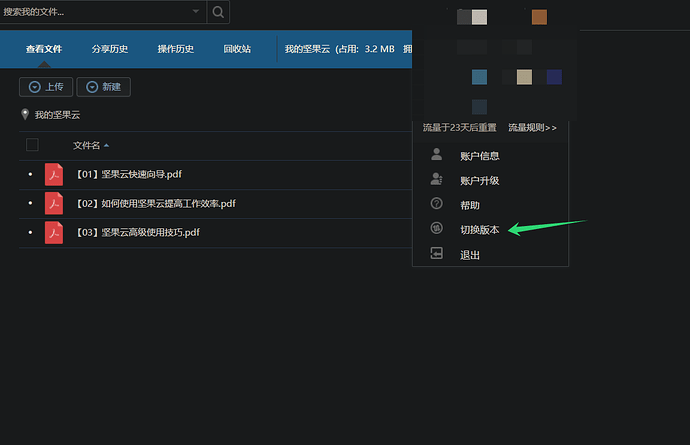Select row bullet of 【03】 file
Viewport: 690px width, 445px height.
[30, 232]
